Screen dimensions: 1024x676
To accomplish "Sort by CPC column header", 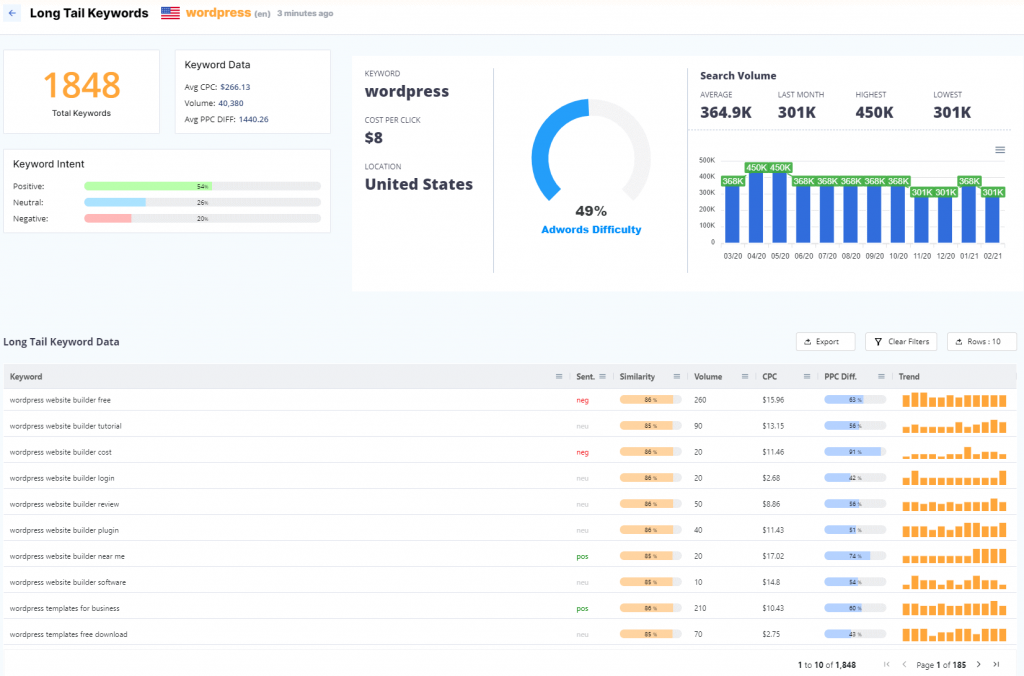I will [770, 377].
